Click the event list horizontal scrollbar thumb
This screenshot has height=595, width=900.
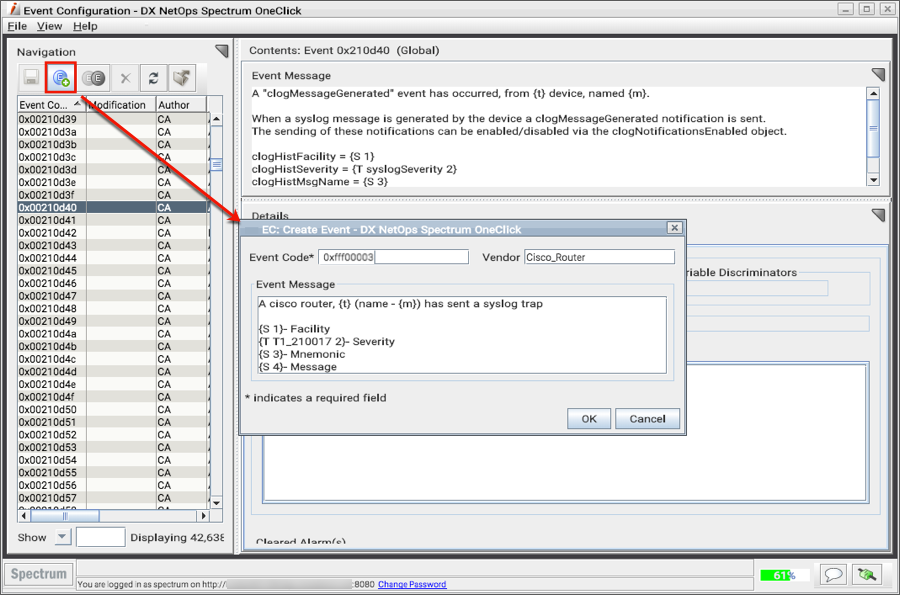tap(64, 516)
